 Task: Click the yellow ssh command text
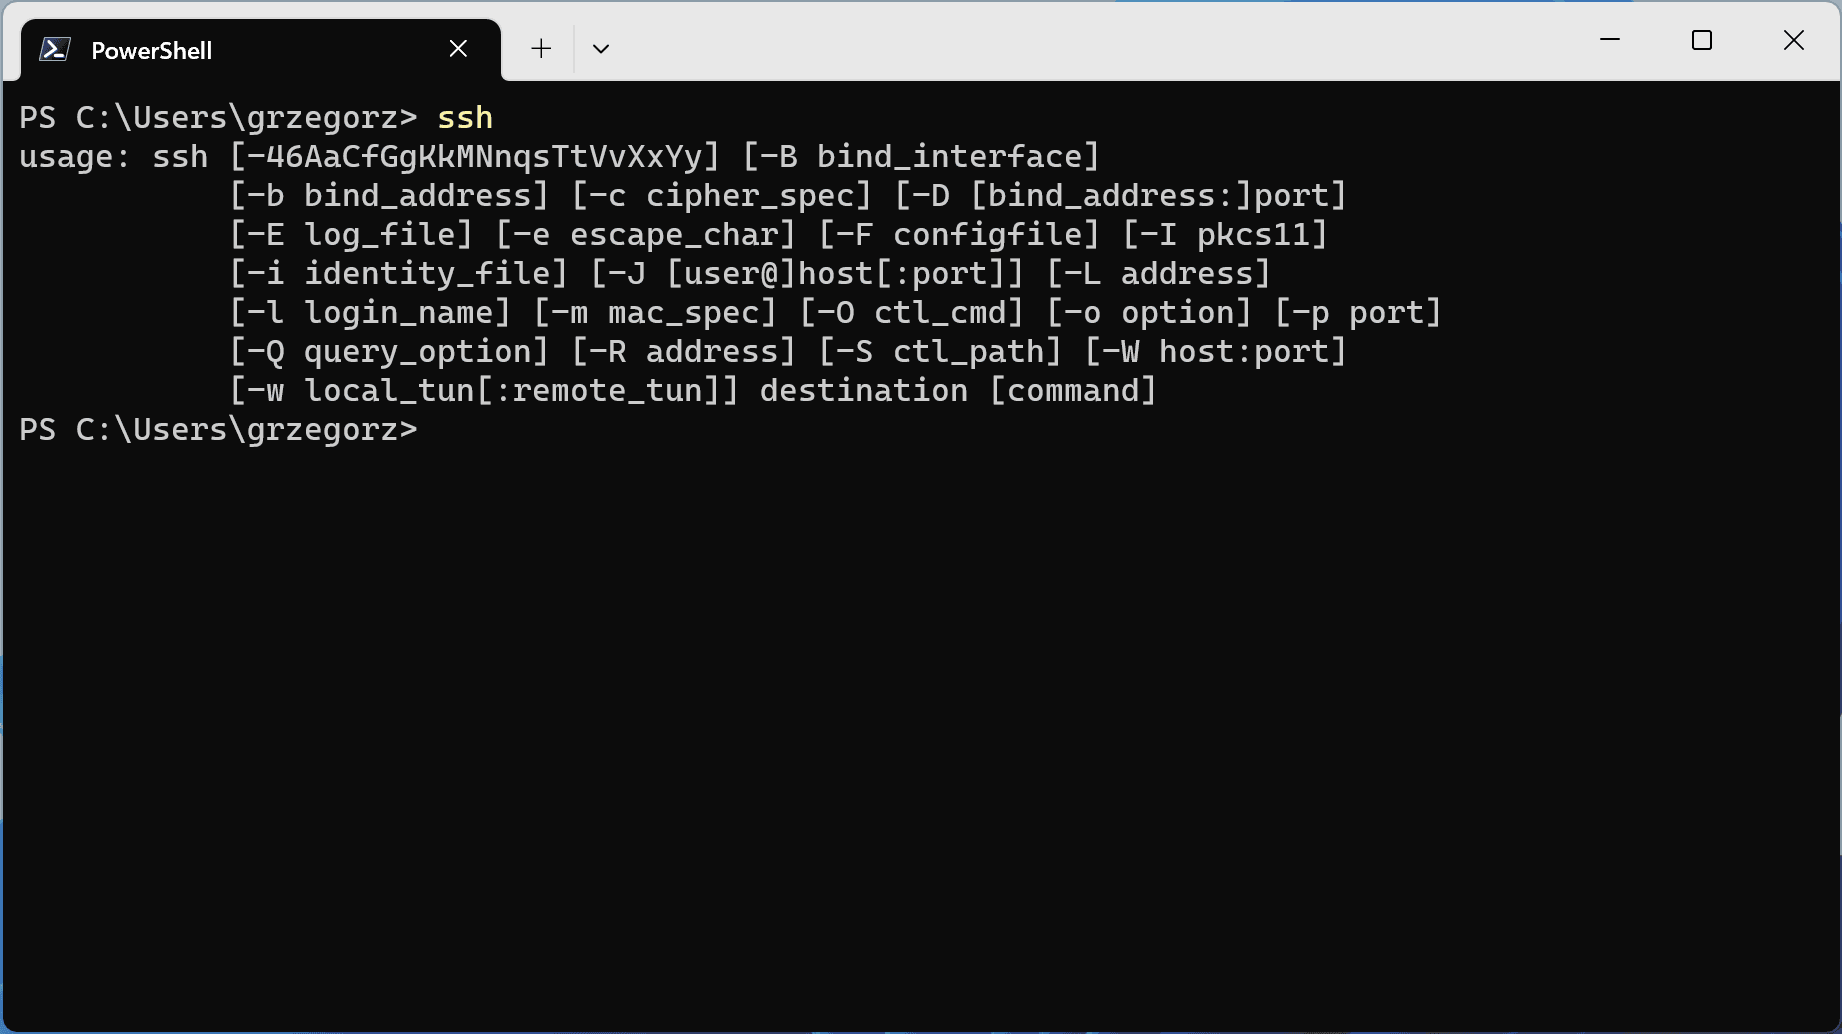coord(463,117)
